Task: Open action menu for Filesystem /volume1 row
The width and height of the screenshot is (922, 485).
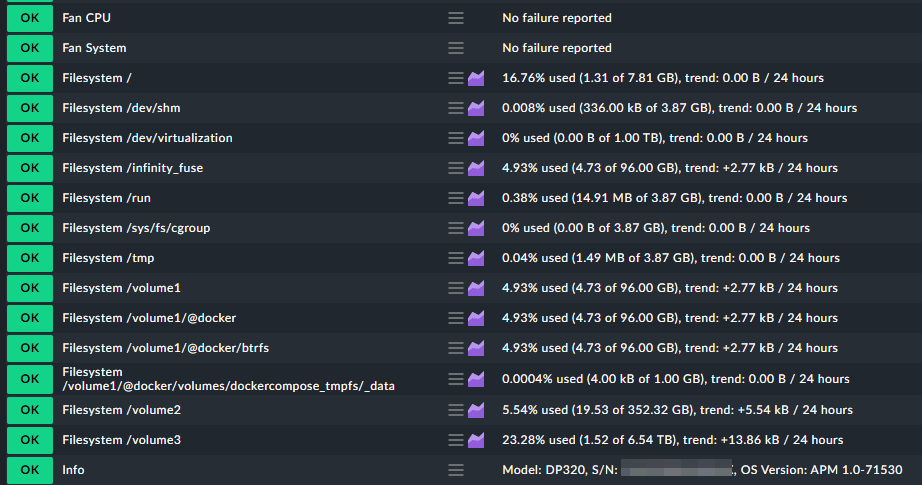Action: point(456,288)
